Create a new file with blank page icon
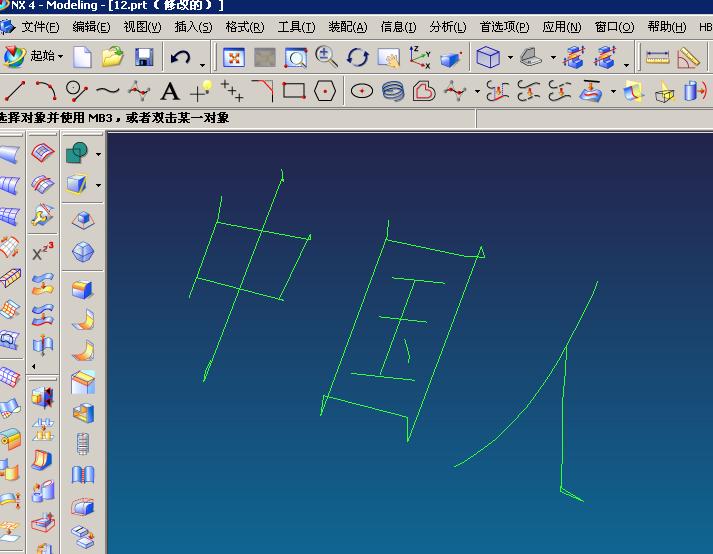This screenshot has width=713, height=554. click(82, 57)
